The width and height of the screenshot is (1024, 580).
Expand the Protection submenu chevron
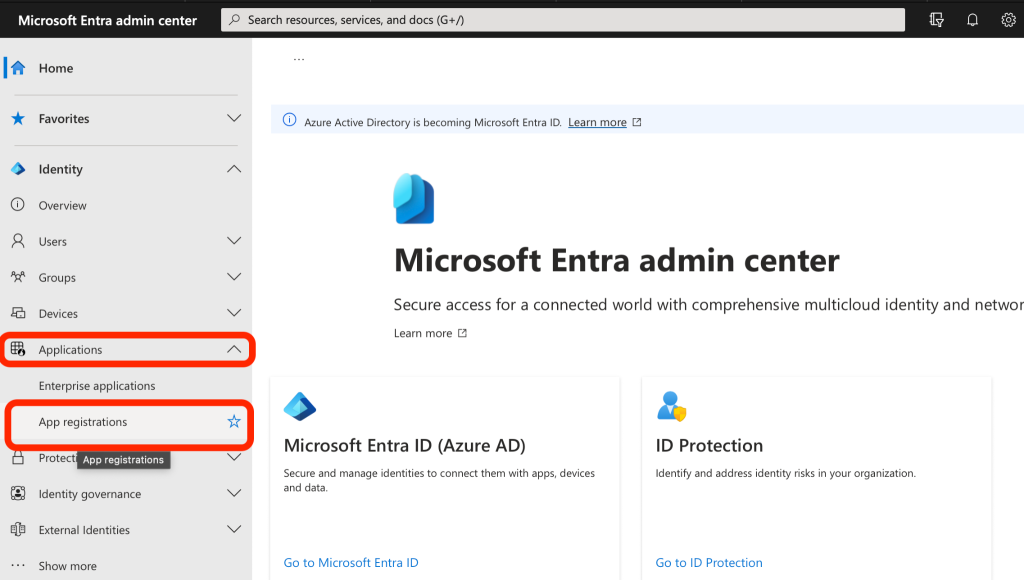(234, 458)
